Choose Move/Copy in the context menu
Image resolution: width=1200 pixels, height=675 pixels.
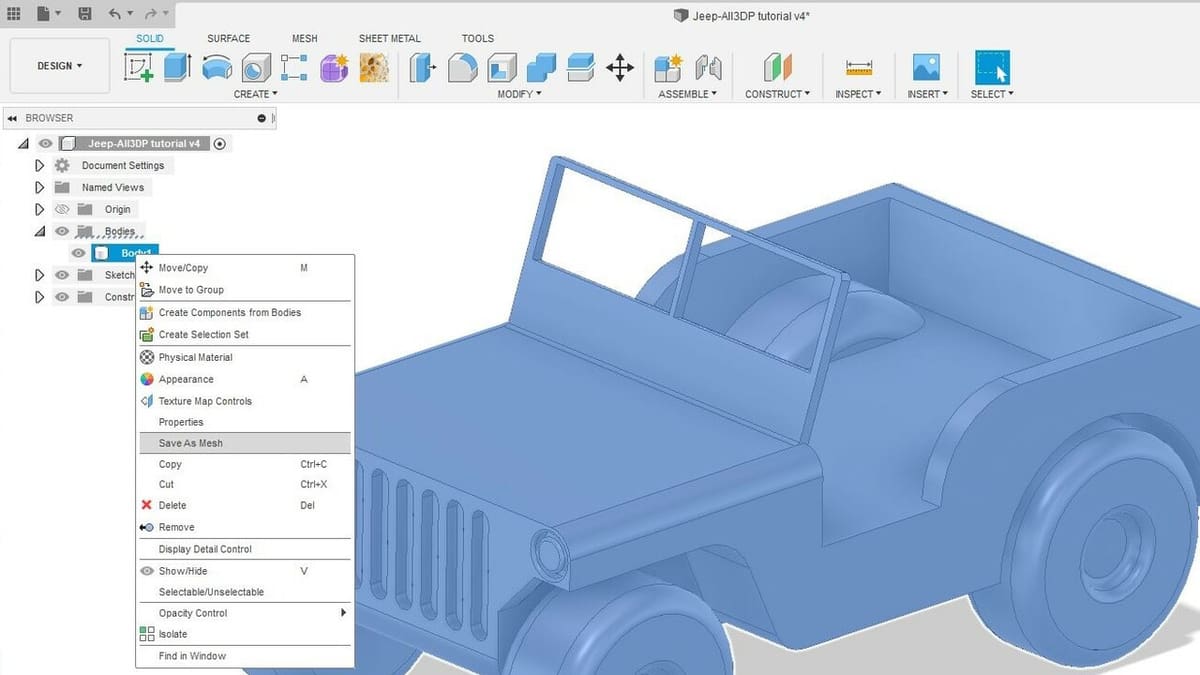(244, 268)
